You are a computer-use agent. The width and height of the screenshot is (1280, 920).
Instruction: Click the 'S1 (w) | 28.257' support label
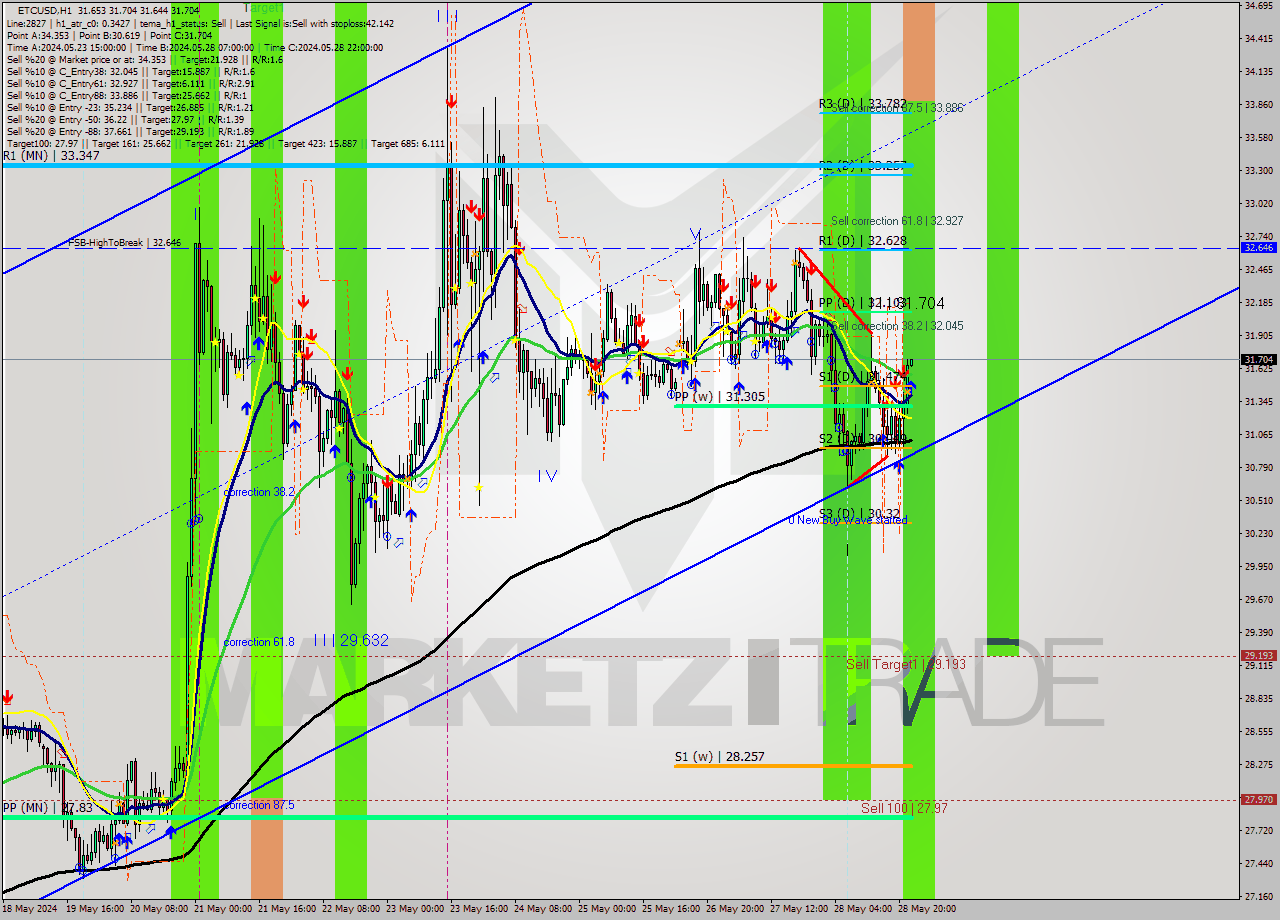pos(719,757)
